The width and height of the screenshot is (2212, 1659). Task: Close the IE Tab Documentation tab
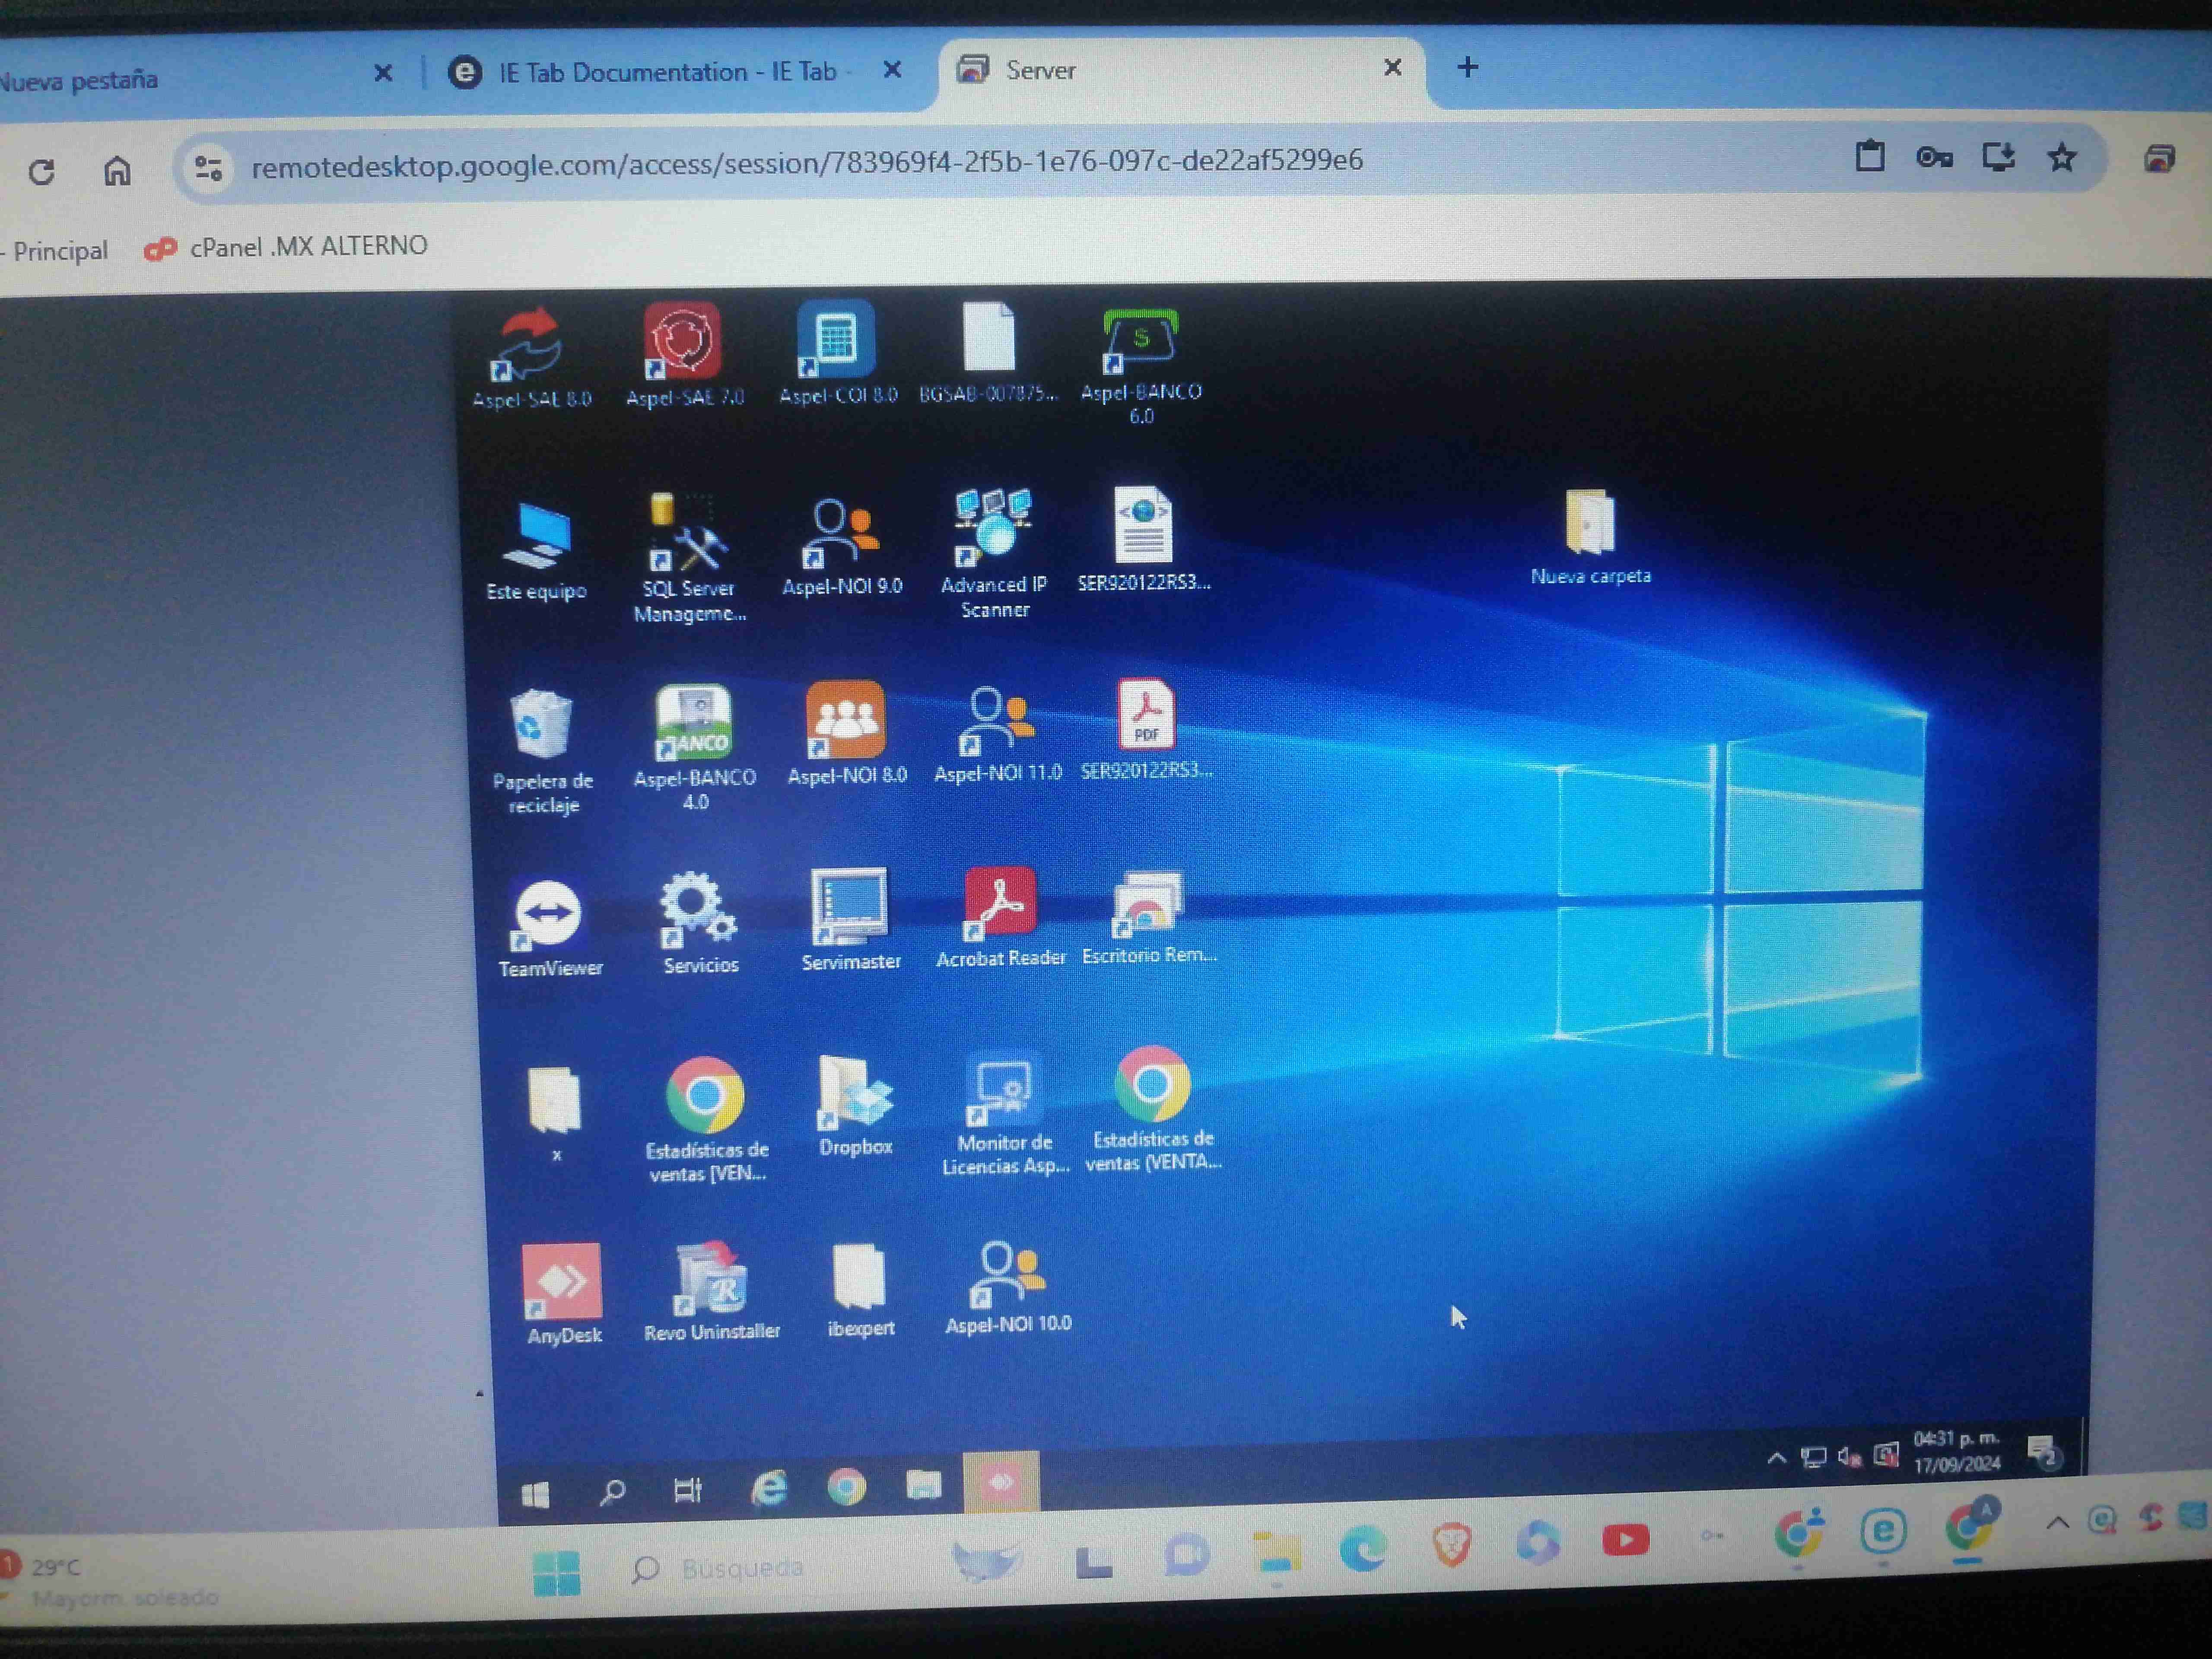click(x=893, y=70)
